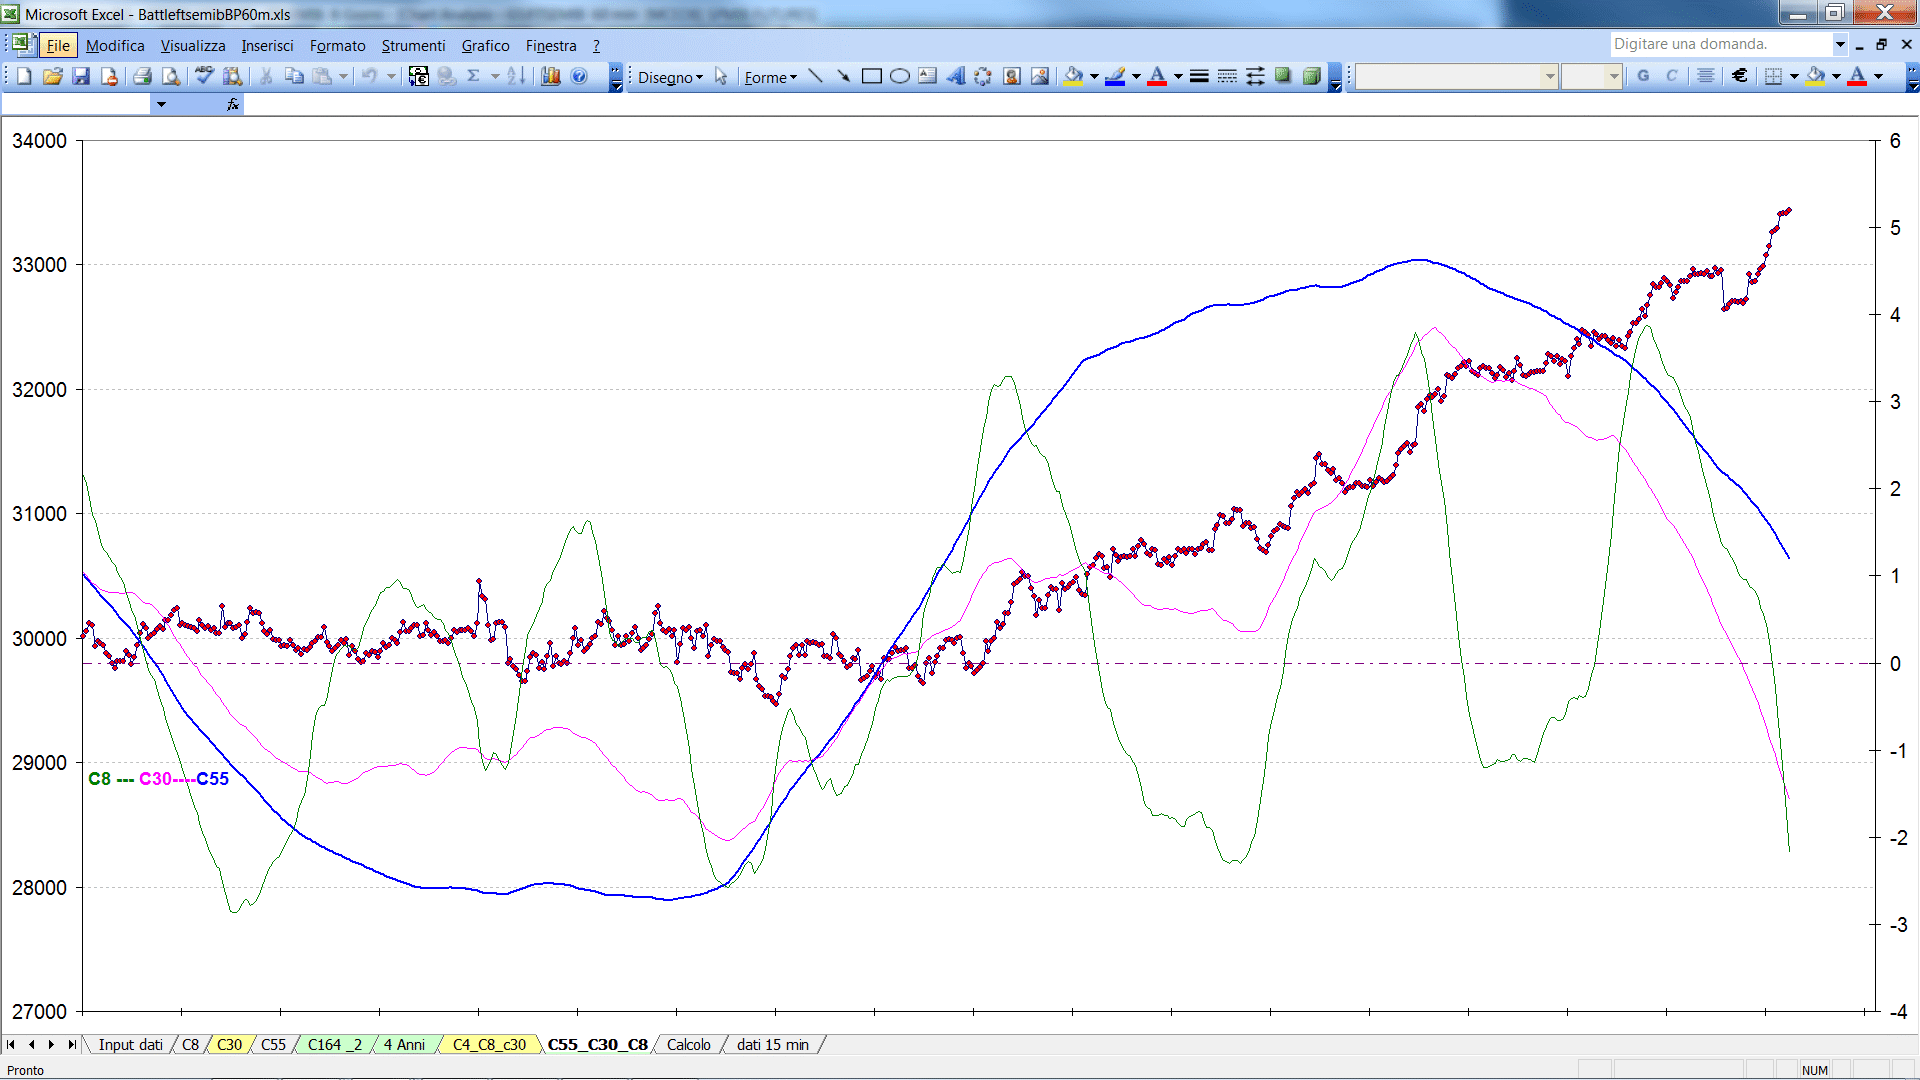Open the Strumenti menu
The width and height of the screenshot is (1920, 1080).
(x=413, y=45)
